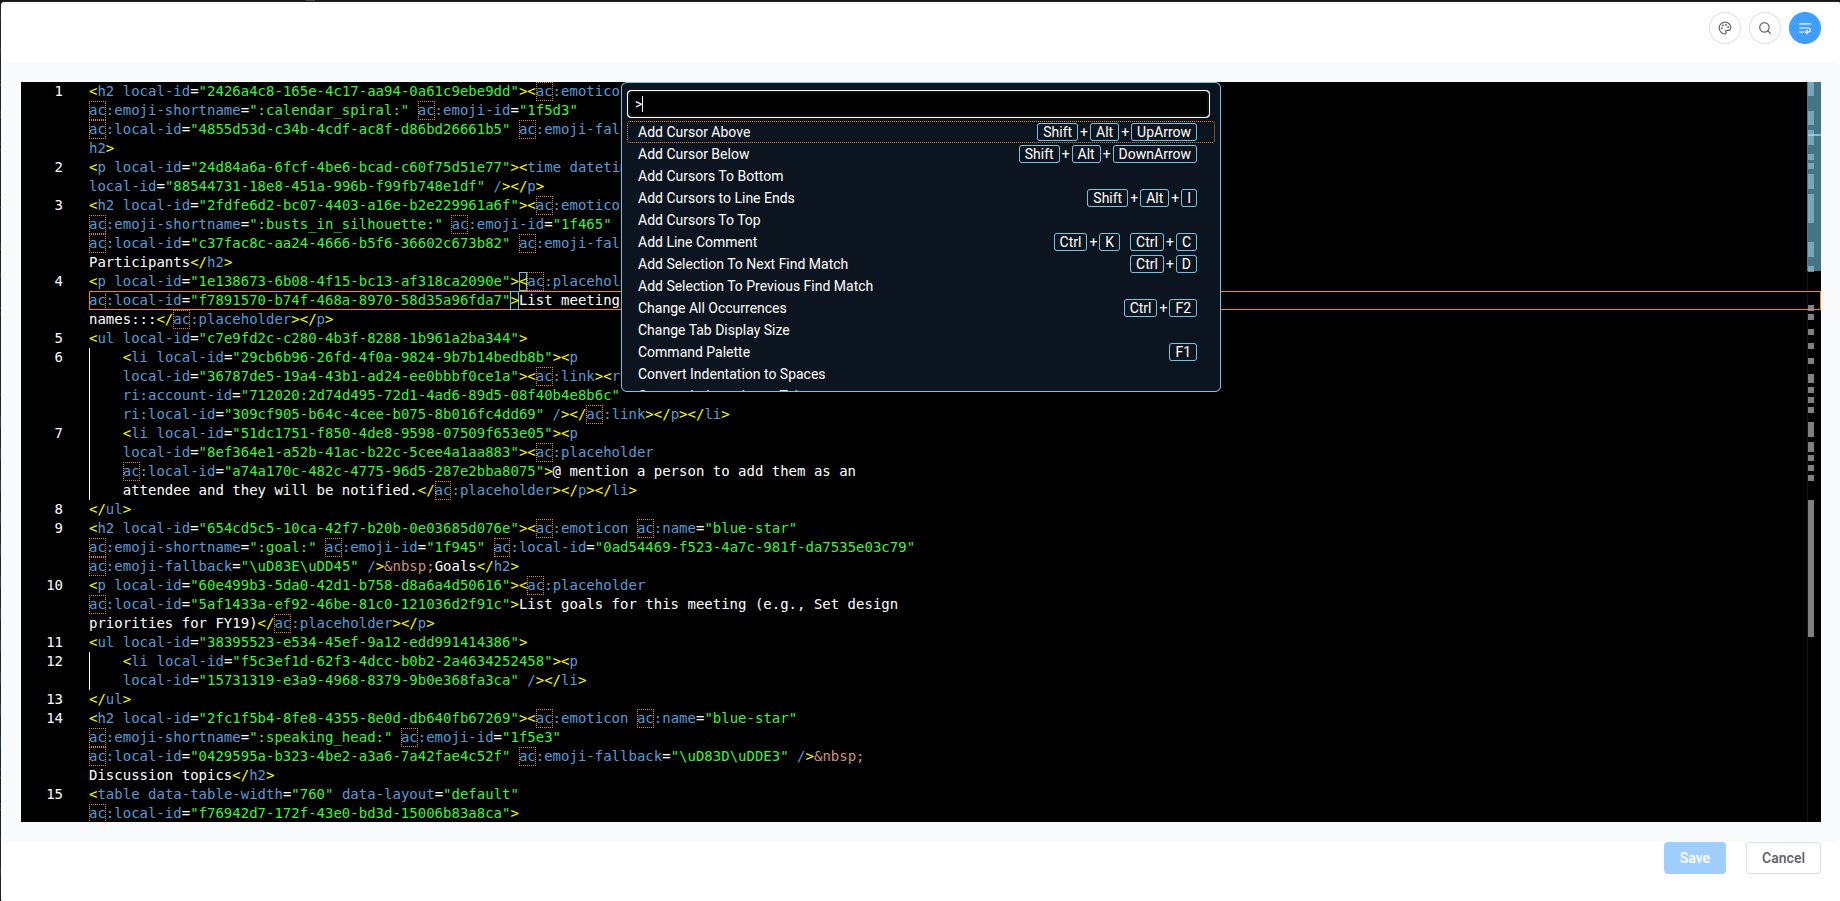This screenshot has width=1840, height=901.
Task: Toggle the word wrap button
Action: point(1804,28)
